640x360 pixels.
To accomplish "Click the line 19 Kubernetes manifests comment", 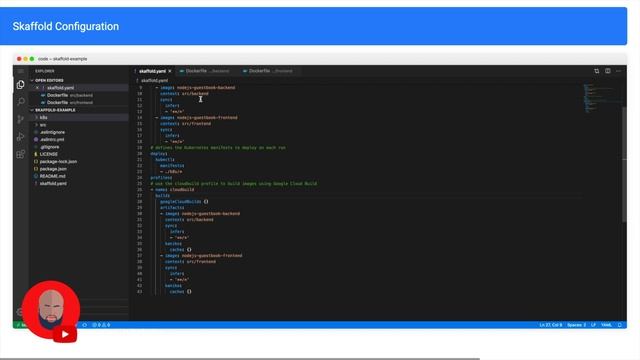I will coord(218,148).
